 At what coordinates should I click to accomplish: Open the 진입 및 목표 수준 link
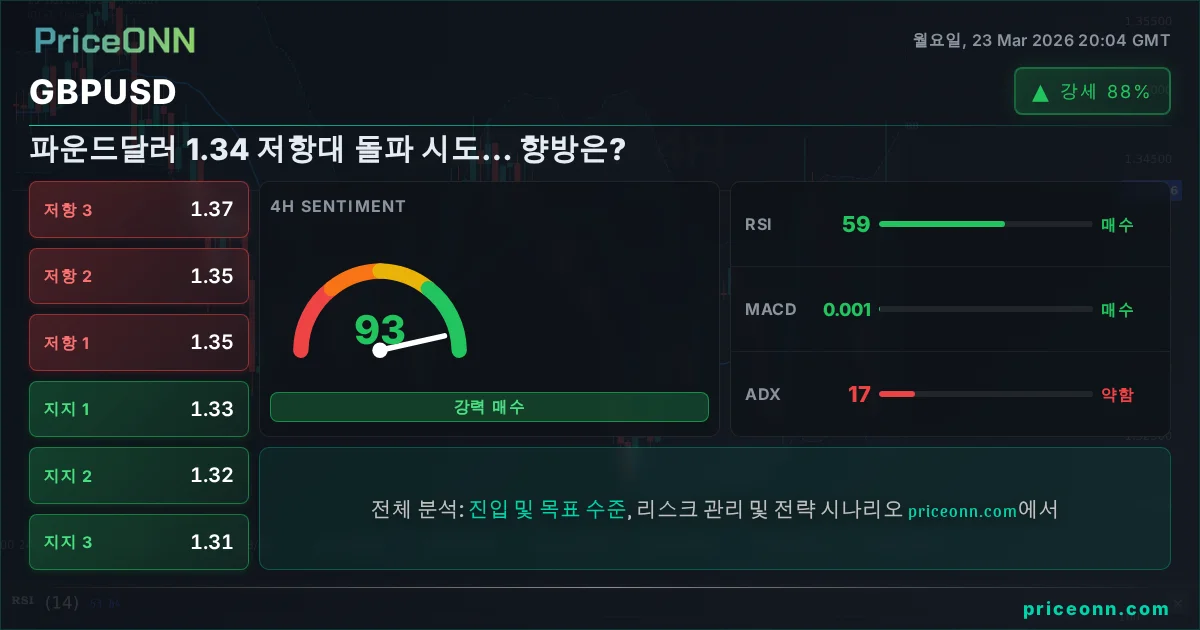548,510
